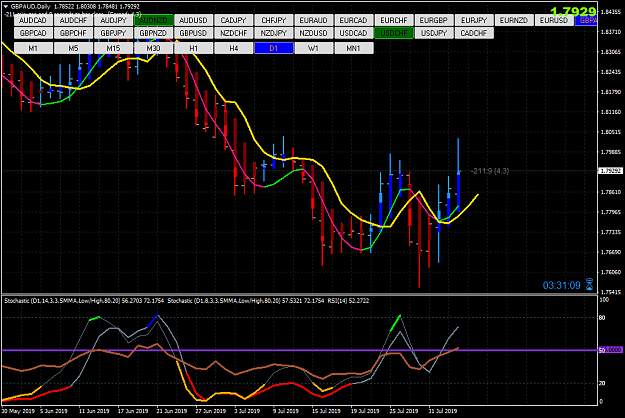Switch to H4 timeframe
The width and height of the screenshot is (625, 418).
(x=234, y=48)
